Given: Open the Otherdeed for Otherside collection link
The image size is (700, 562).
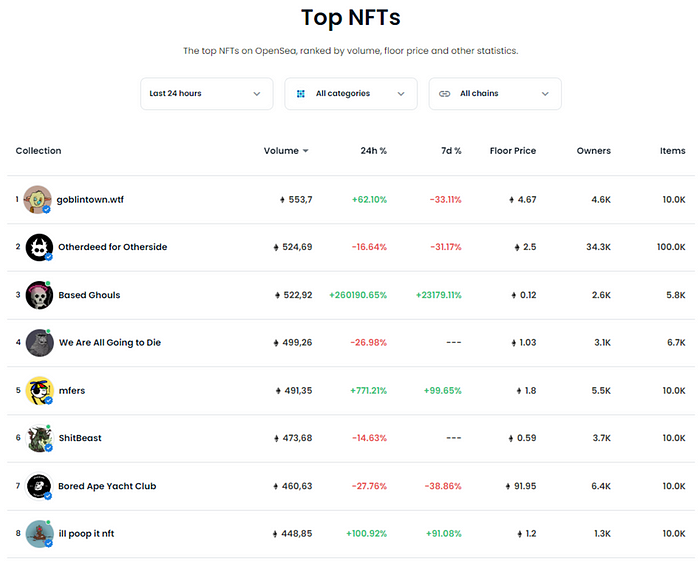Looking at the screenshot, I should tap(112, 247).
